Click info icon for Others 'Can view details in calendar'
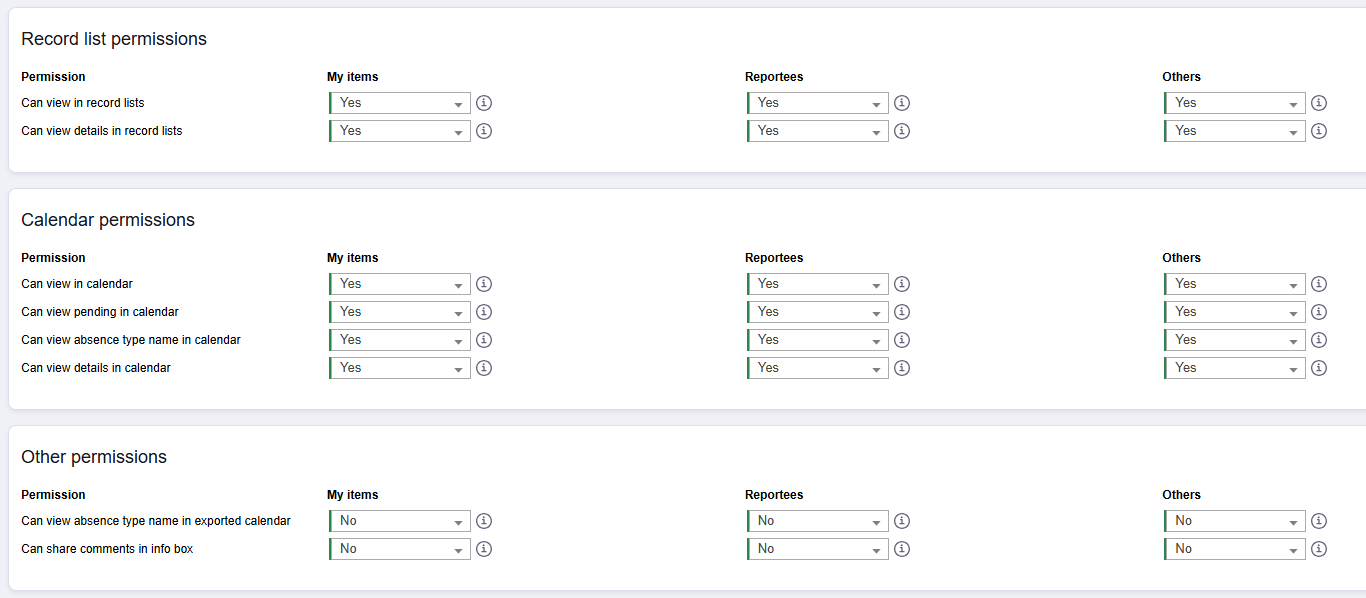Image resolution: width=1366 pixels, height=598 pixels. (x=1319, y=368)
